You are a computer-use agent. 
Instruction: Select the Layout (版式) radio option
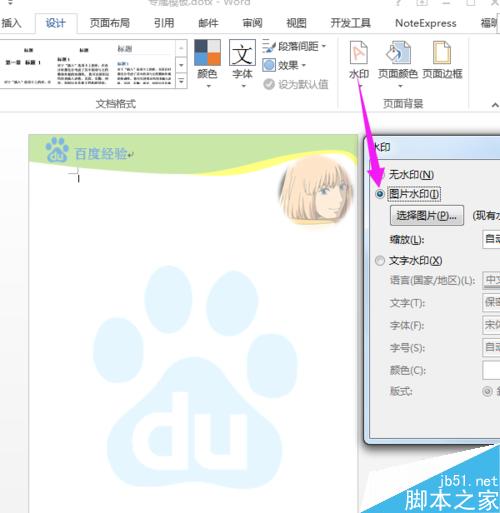[487, 391]
